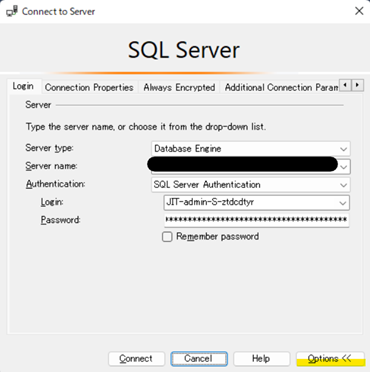Click the Login field label
Image resolution: width=370 pixels, height=372 pixels.
(52, 202)
